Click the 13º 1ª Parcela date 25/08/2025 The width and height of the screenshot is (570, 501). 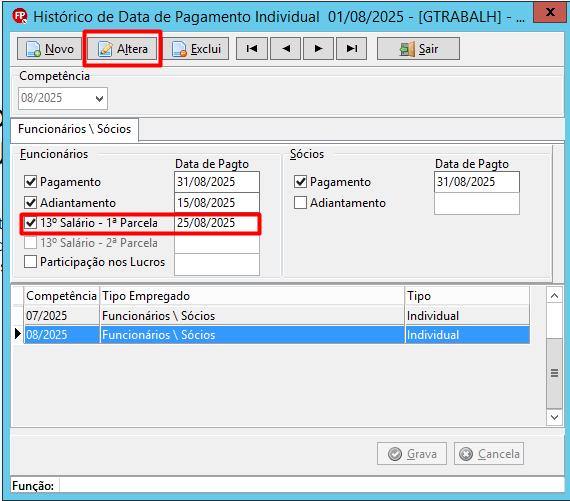coord(217,223)
